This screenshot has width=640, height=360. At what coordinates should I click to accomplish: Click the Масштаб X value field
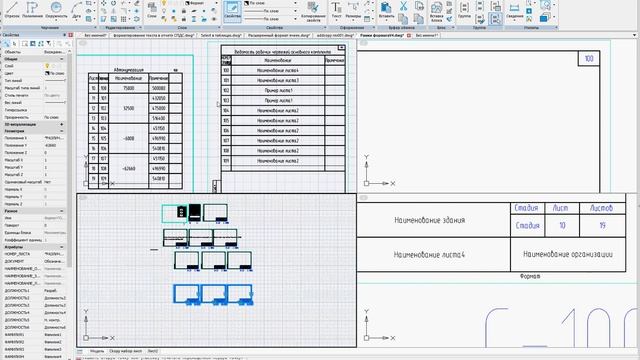coord(54,160)
